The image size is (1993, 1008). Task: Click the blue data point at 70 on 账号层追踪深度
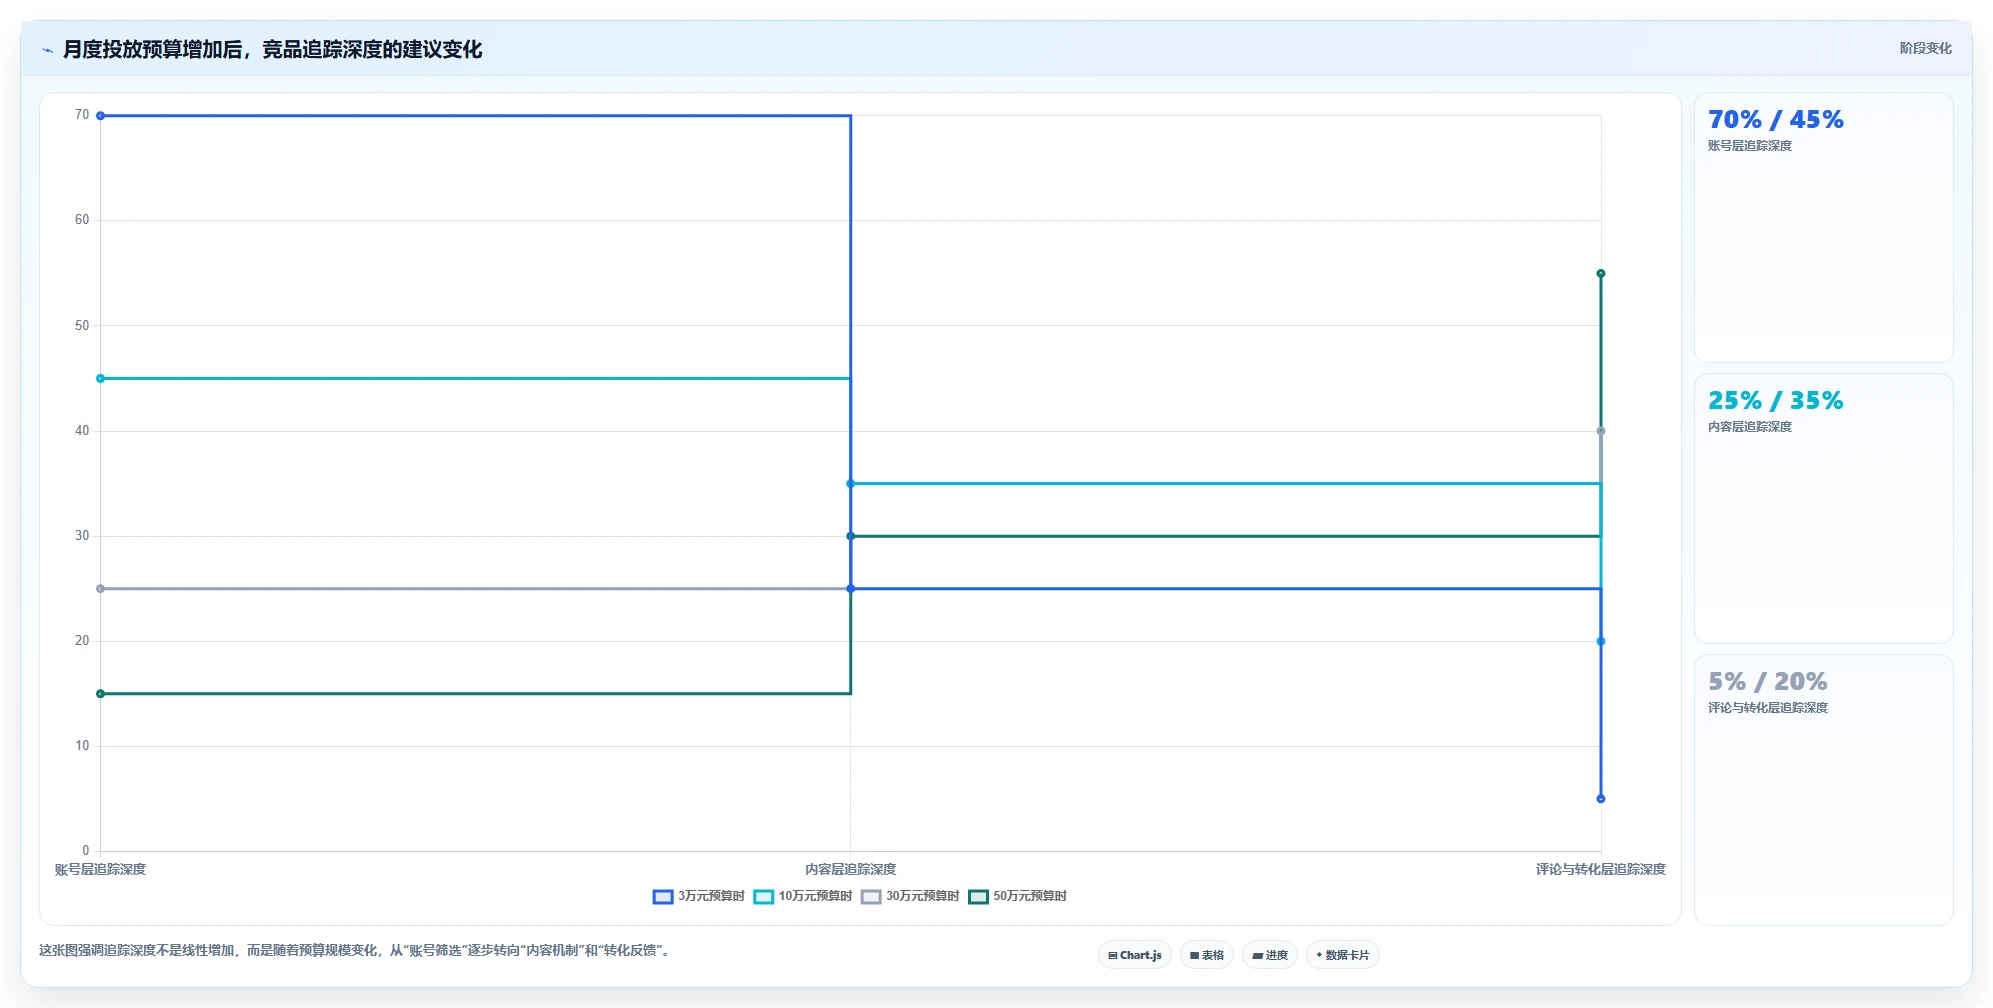click(x=100, y=116)
